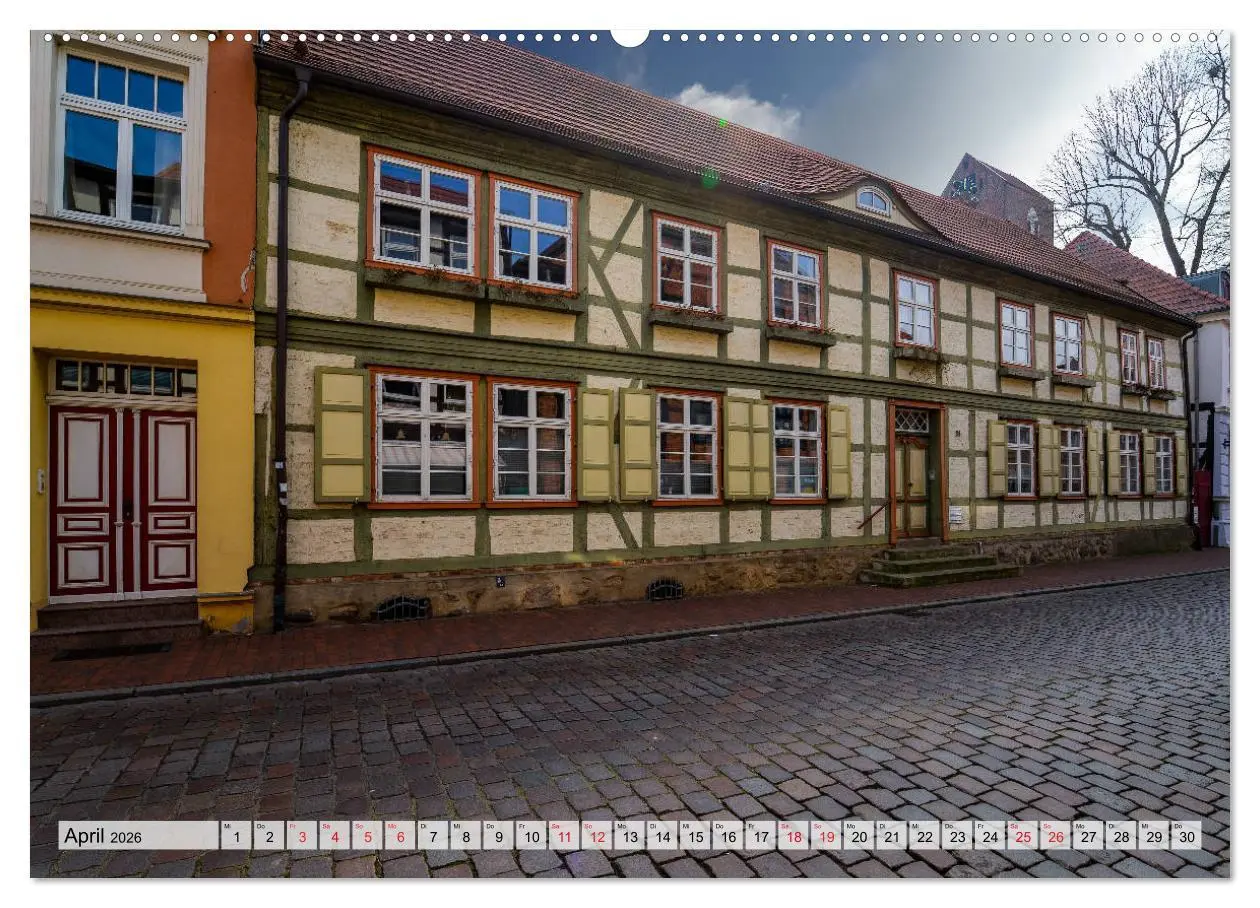Click the Do label above date 2

coord(260,826)
